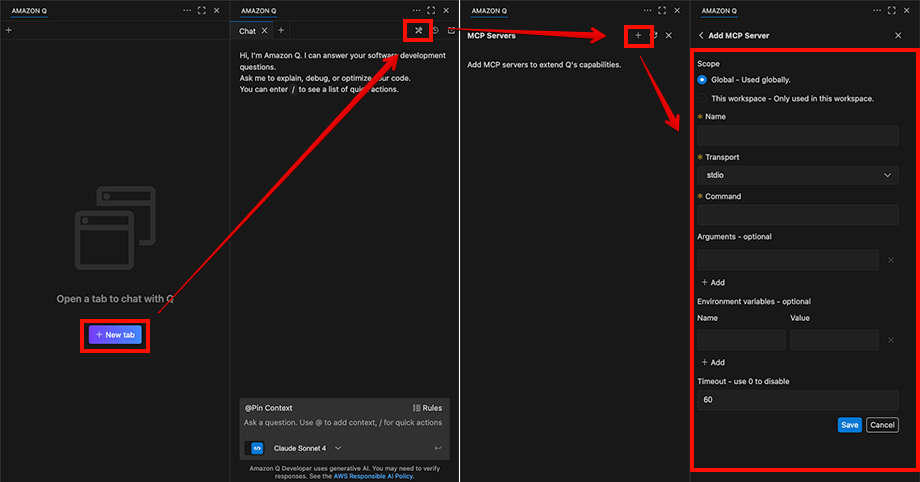
Task: Cancel adding the MCP server
Action: [882, 425]
